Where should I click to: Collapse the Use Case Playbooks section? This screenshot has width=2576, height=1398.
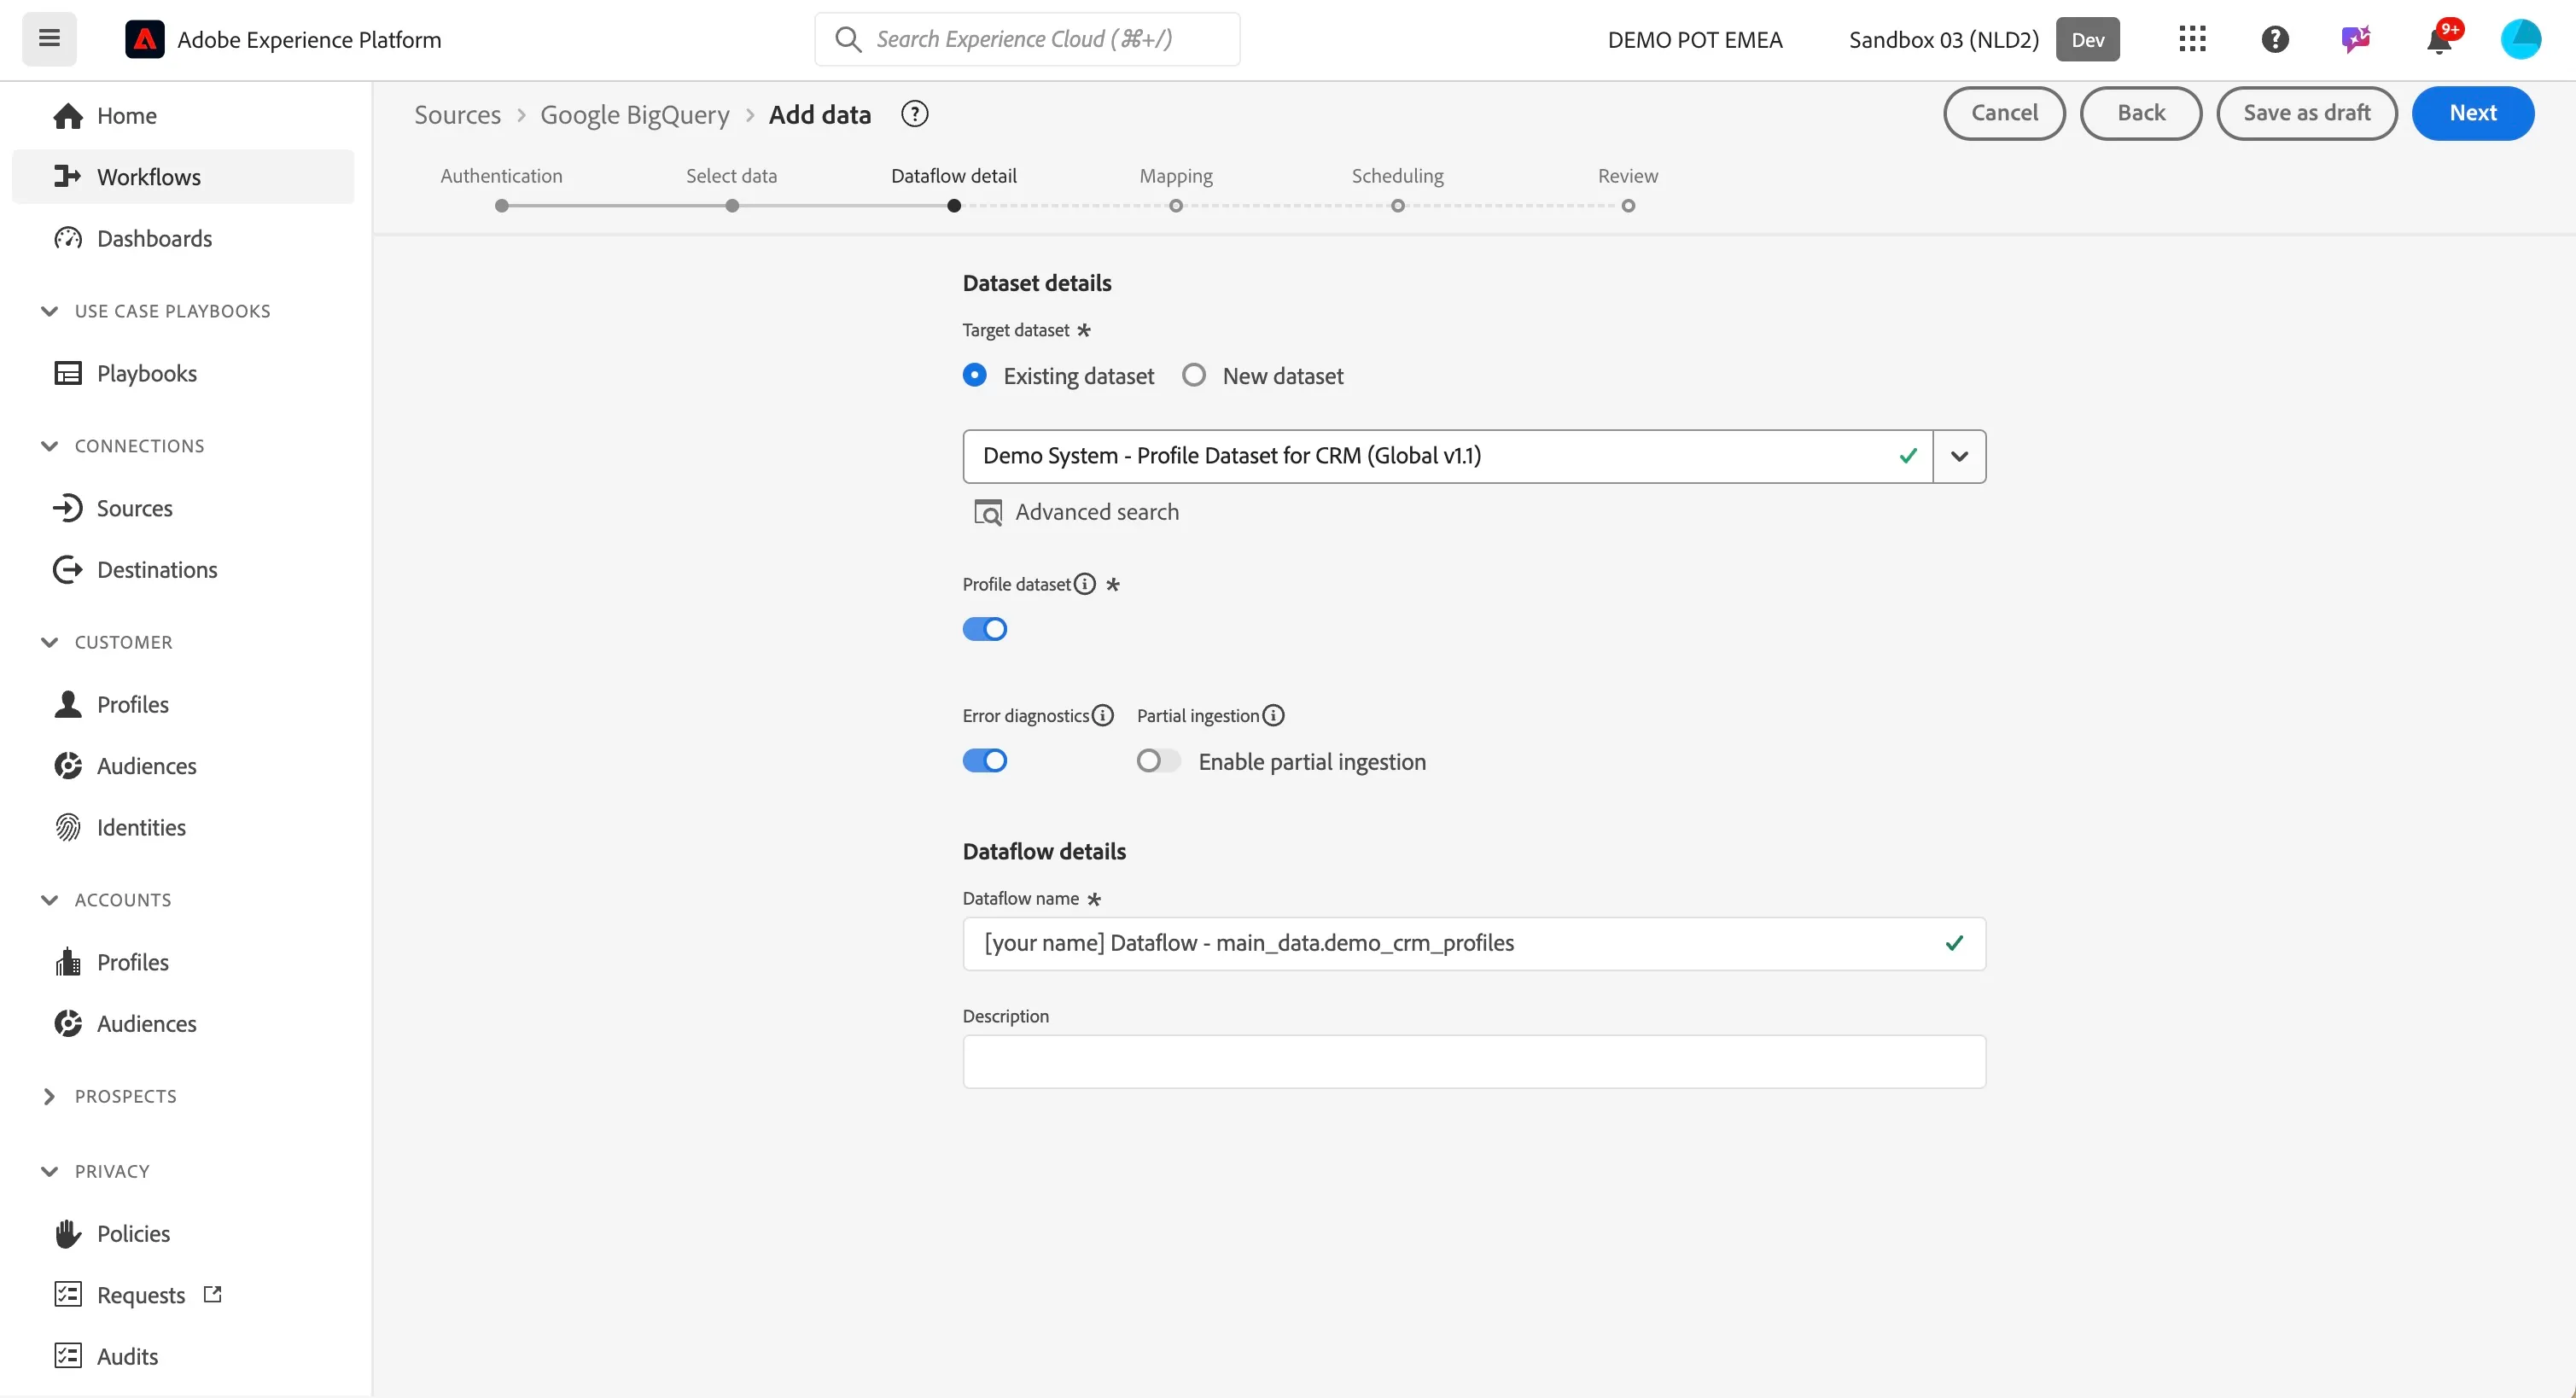pos(49,311)
